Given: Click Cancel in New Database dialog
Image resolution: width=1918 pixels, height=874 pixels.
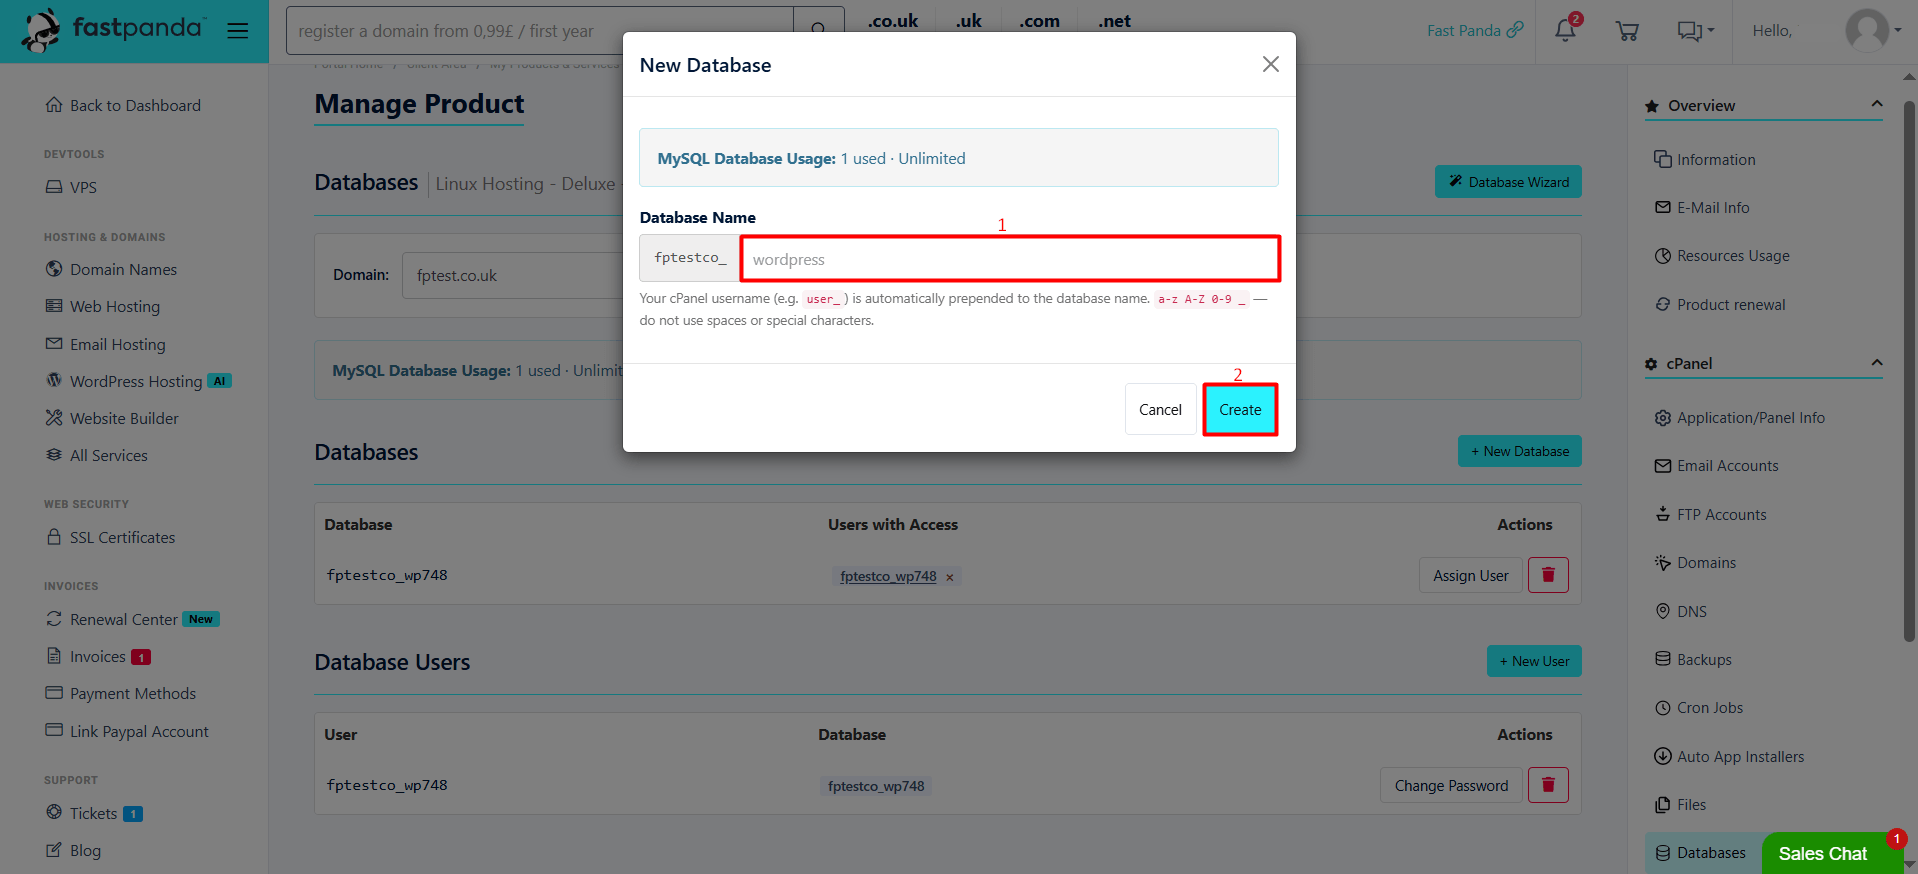Looking at the screenshot, I should 1160,410.
